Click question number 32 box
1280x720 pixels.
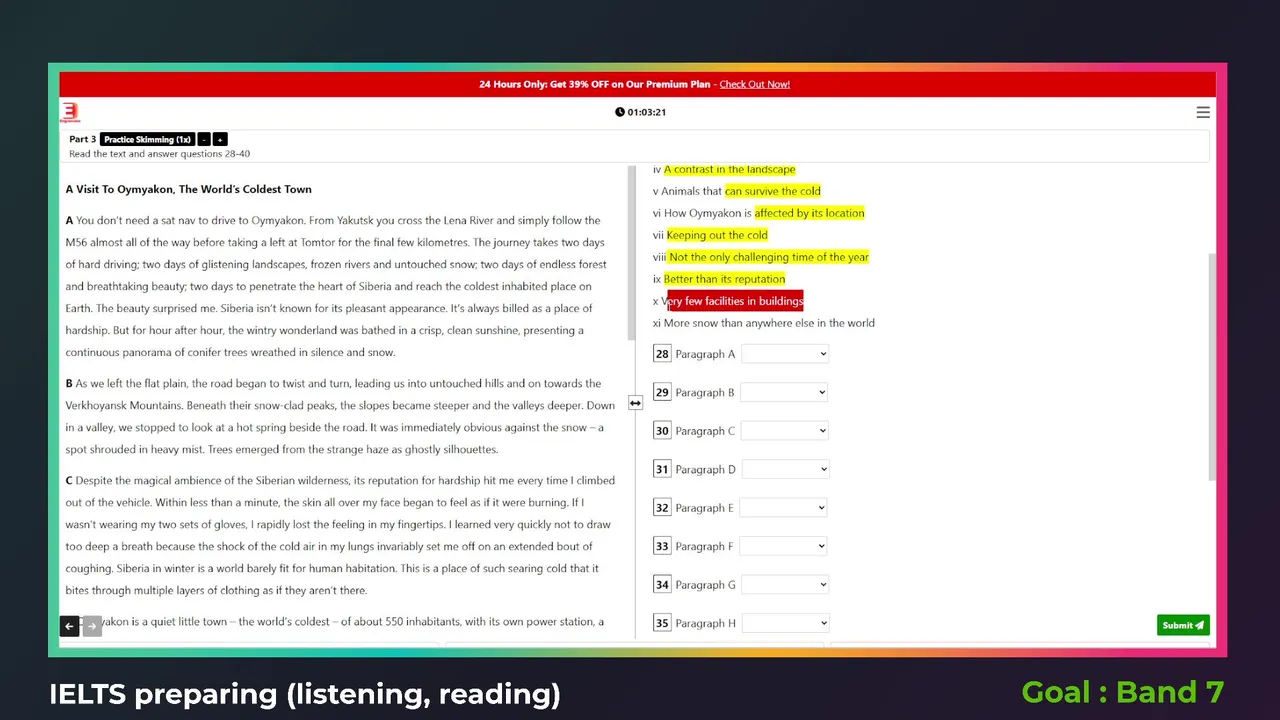[662, 508]
